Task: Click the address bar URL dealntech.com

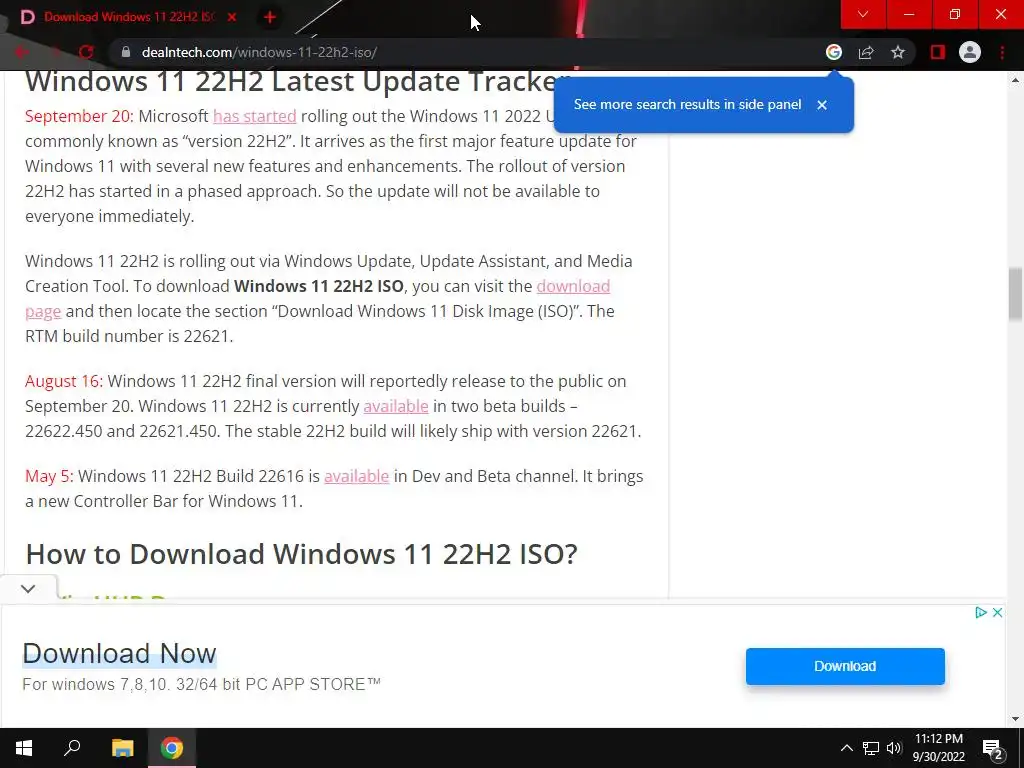Action: pyautogui.click(x=259, y=52)
